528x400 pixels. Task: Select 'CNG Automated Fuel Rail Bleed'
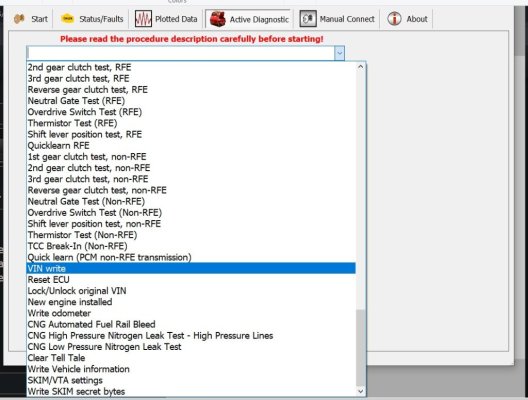191,324
